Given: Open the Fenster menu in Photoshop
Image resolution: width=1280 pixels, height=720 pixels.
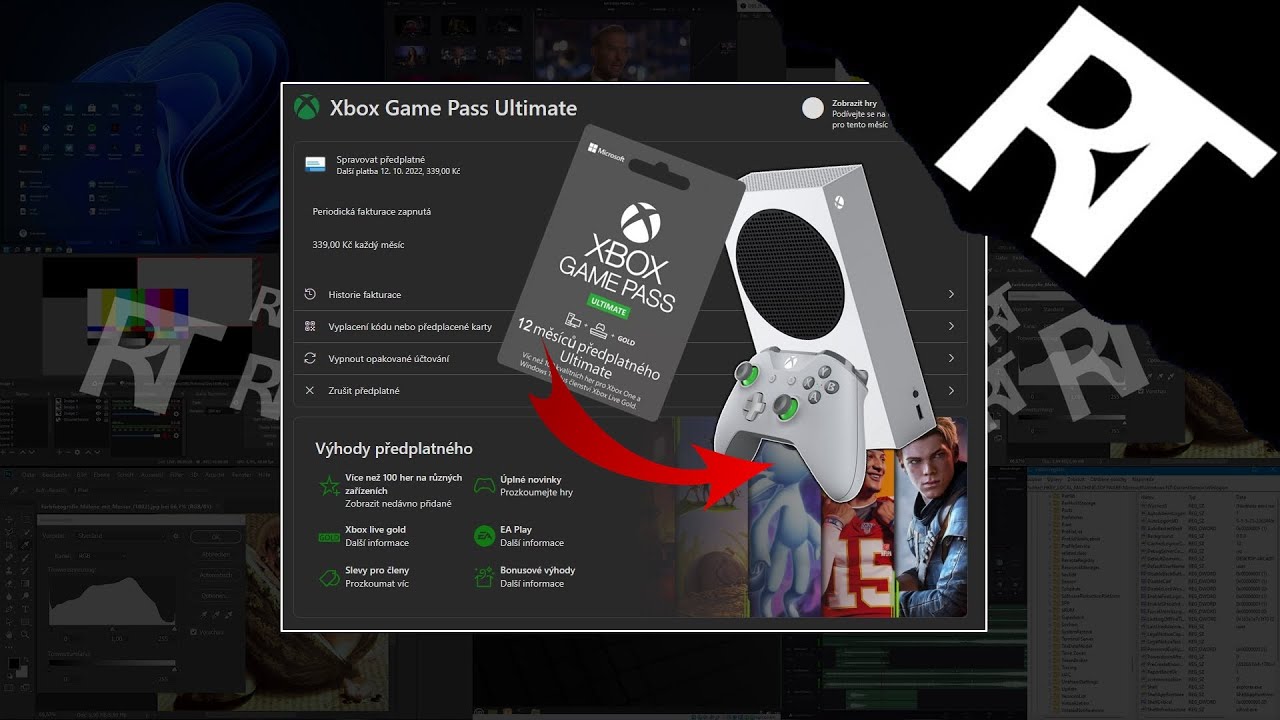Looking at the screenshot, I should (x=241, y=475).
